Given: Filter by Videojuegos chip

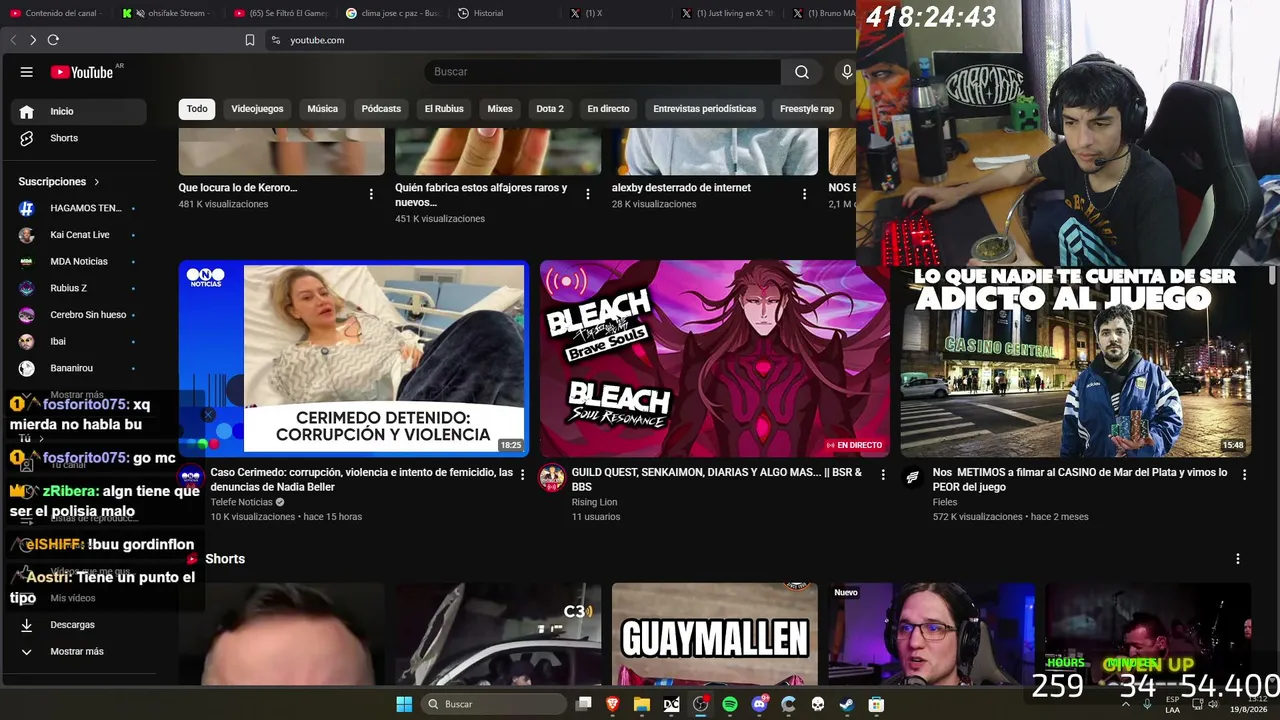Looking at the screenshot, I should pyautogui.click(x=257, y=109).
